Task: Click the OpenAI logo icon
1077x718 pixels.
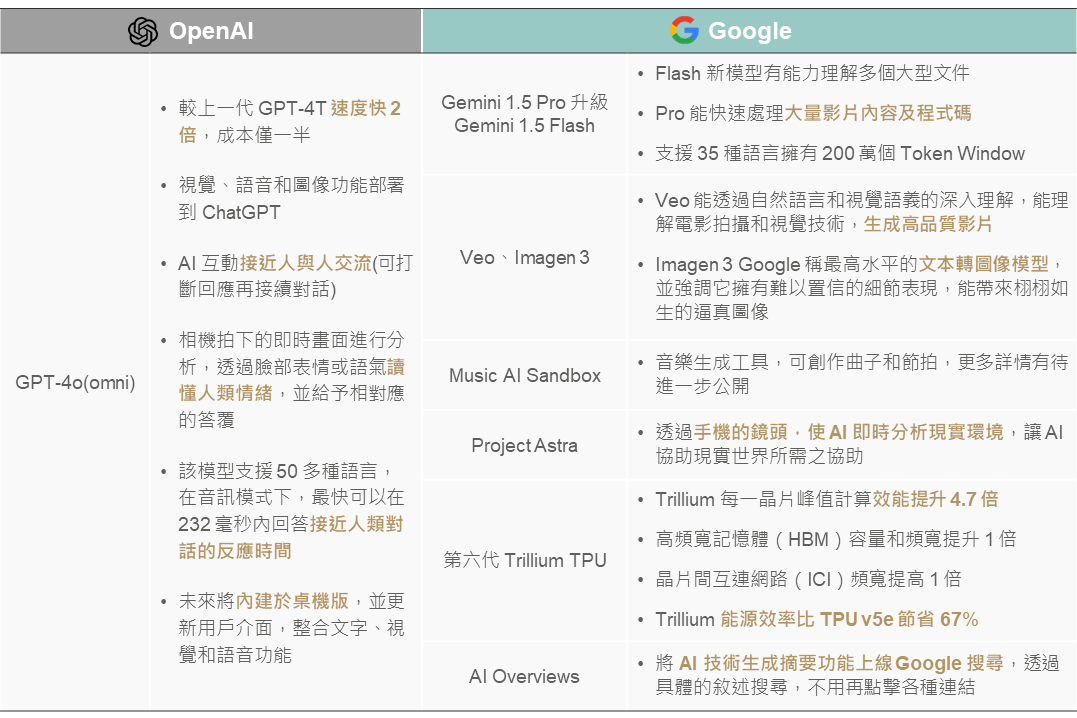Action: click(143, 32)
